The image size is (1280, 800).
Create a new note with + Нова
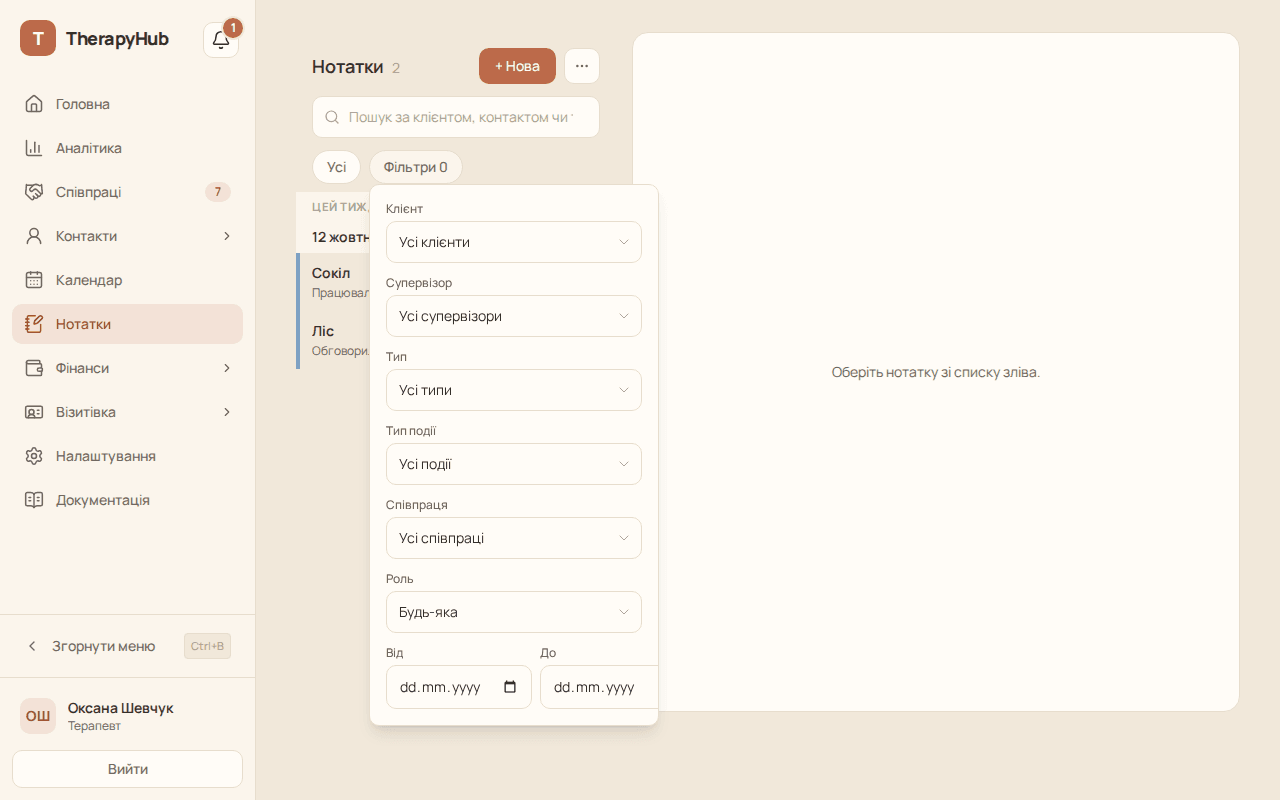[x=517, y=66]
